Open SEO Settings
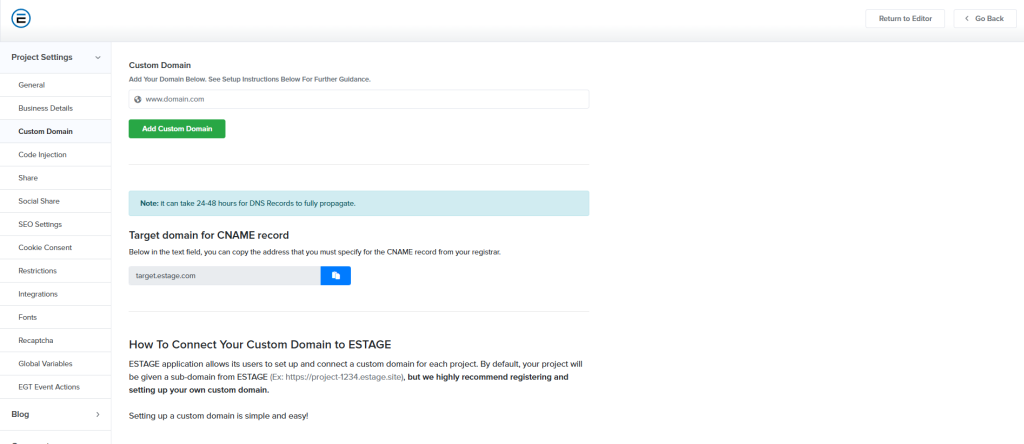1024x444 pixels. pos(56,224)
